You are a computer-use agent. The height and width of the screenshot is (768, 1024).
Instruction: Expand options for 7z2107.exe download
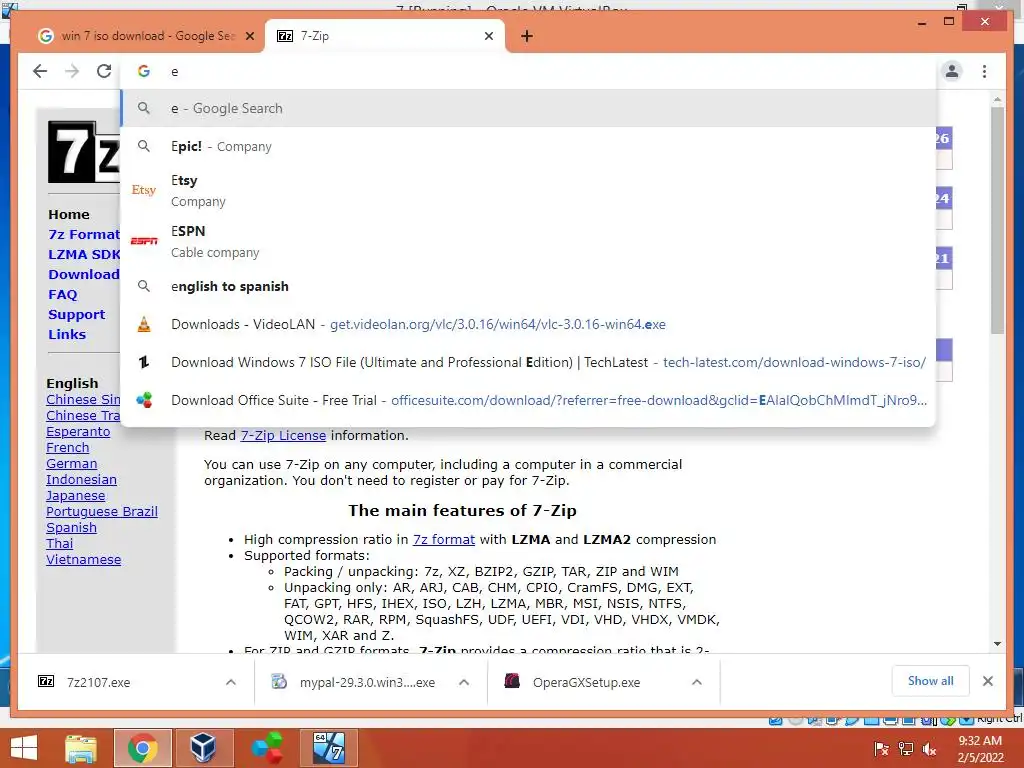click(x=231, y=682)
